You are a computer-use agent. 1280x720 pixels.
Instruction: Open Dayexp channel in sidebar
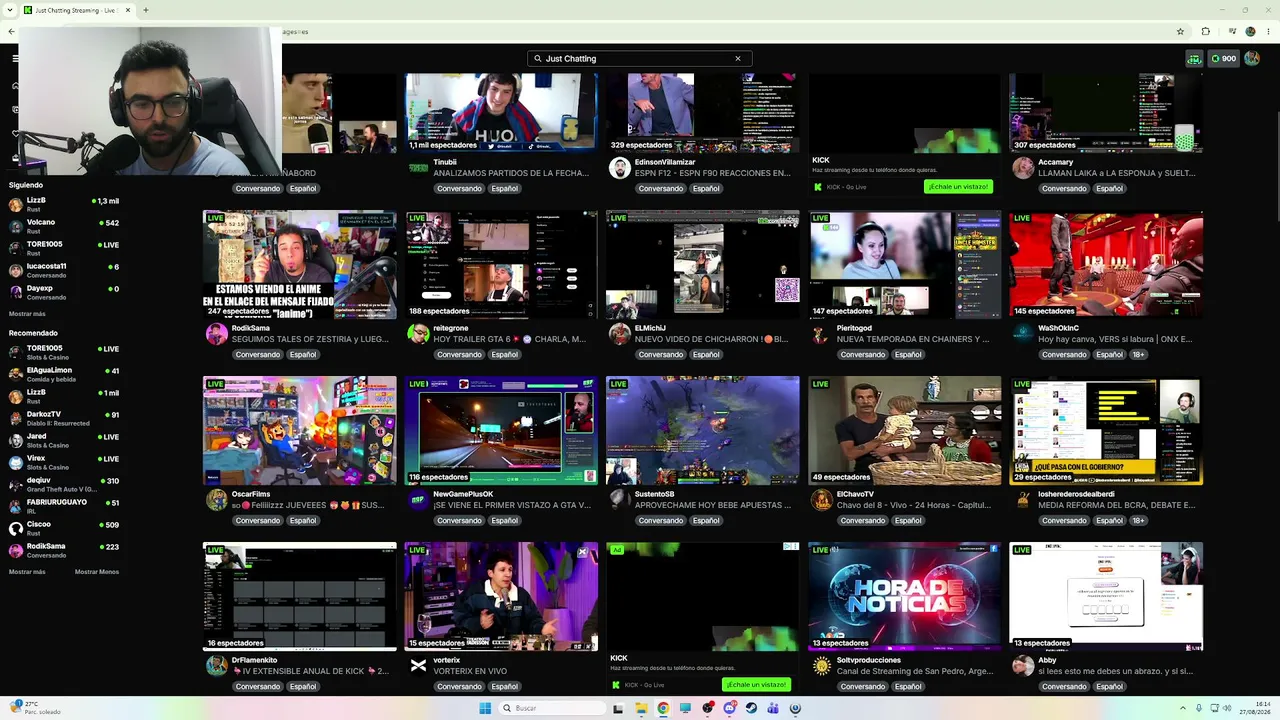[63, 291]
